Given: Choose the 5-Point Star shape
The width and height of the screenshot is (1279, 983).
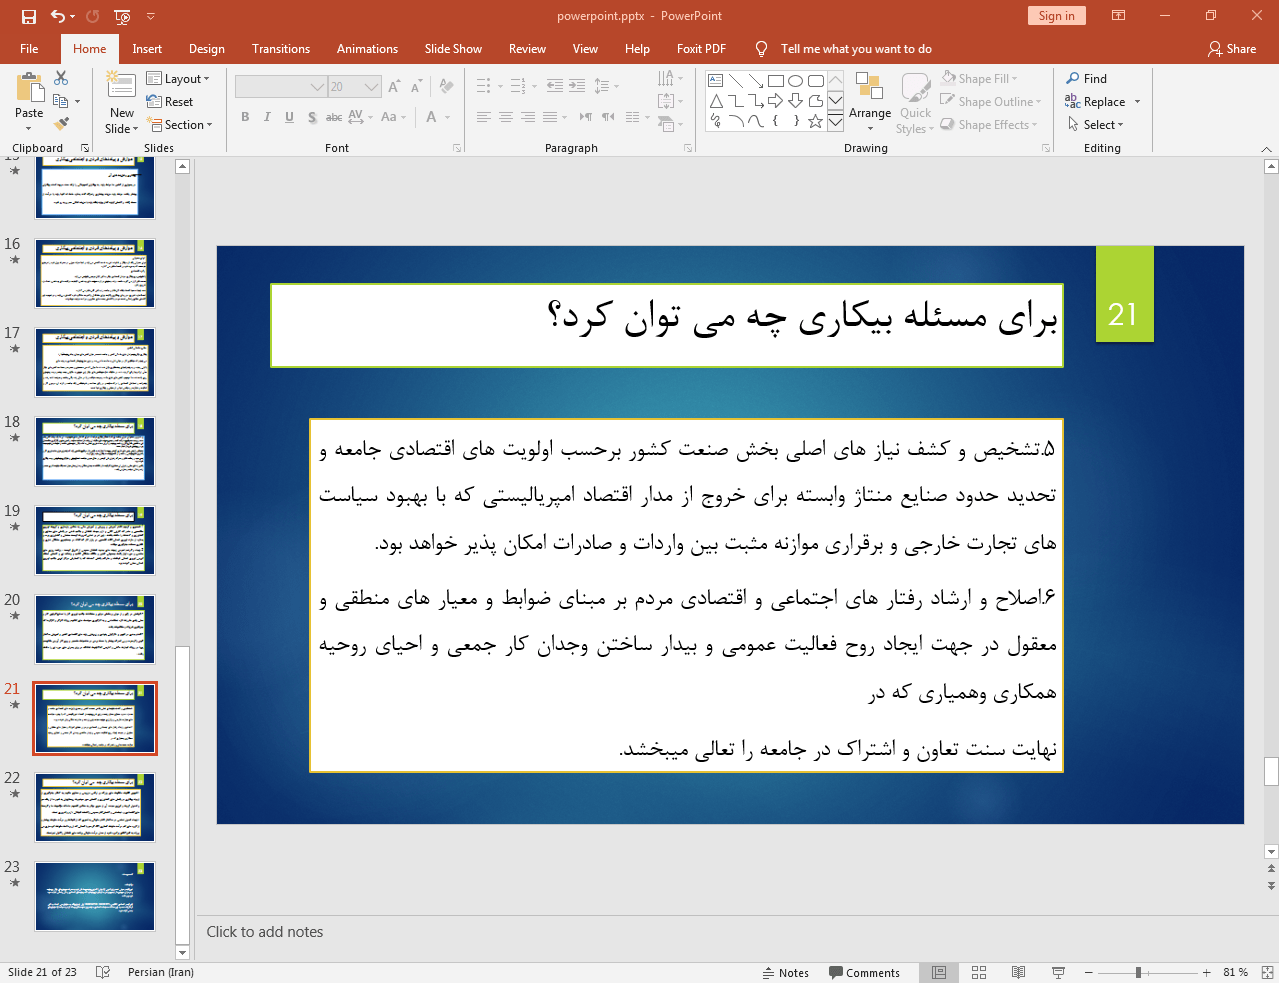Looking at the screenshot, I should (815, 121).
